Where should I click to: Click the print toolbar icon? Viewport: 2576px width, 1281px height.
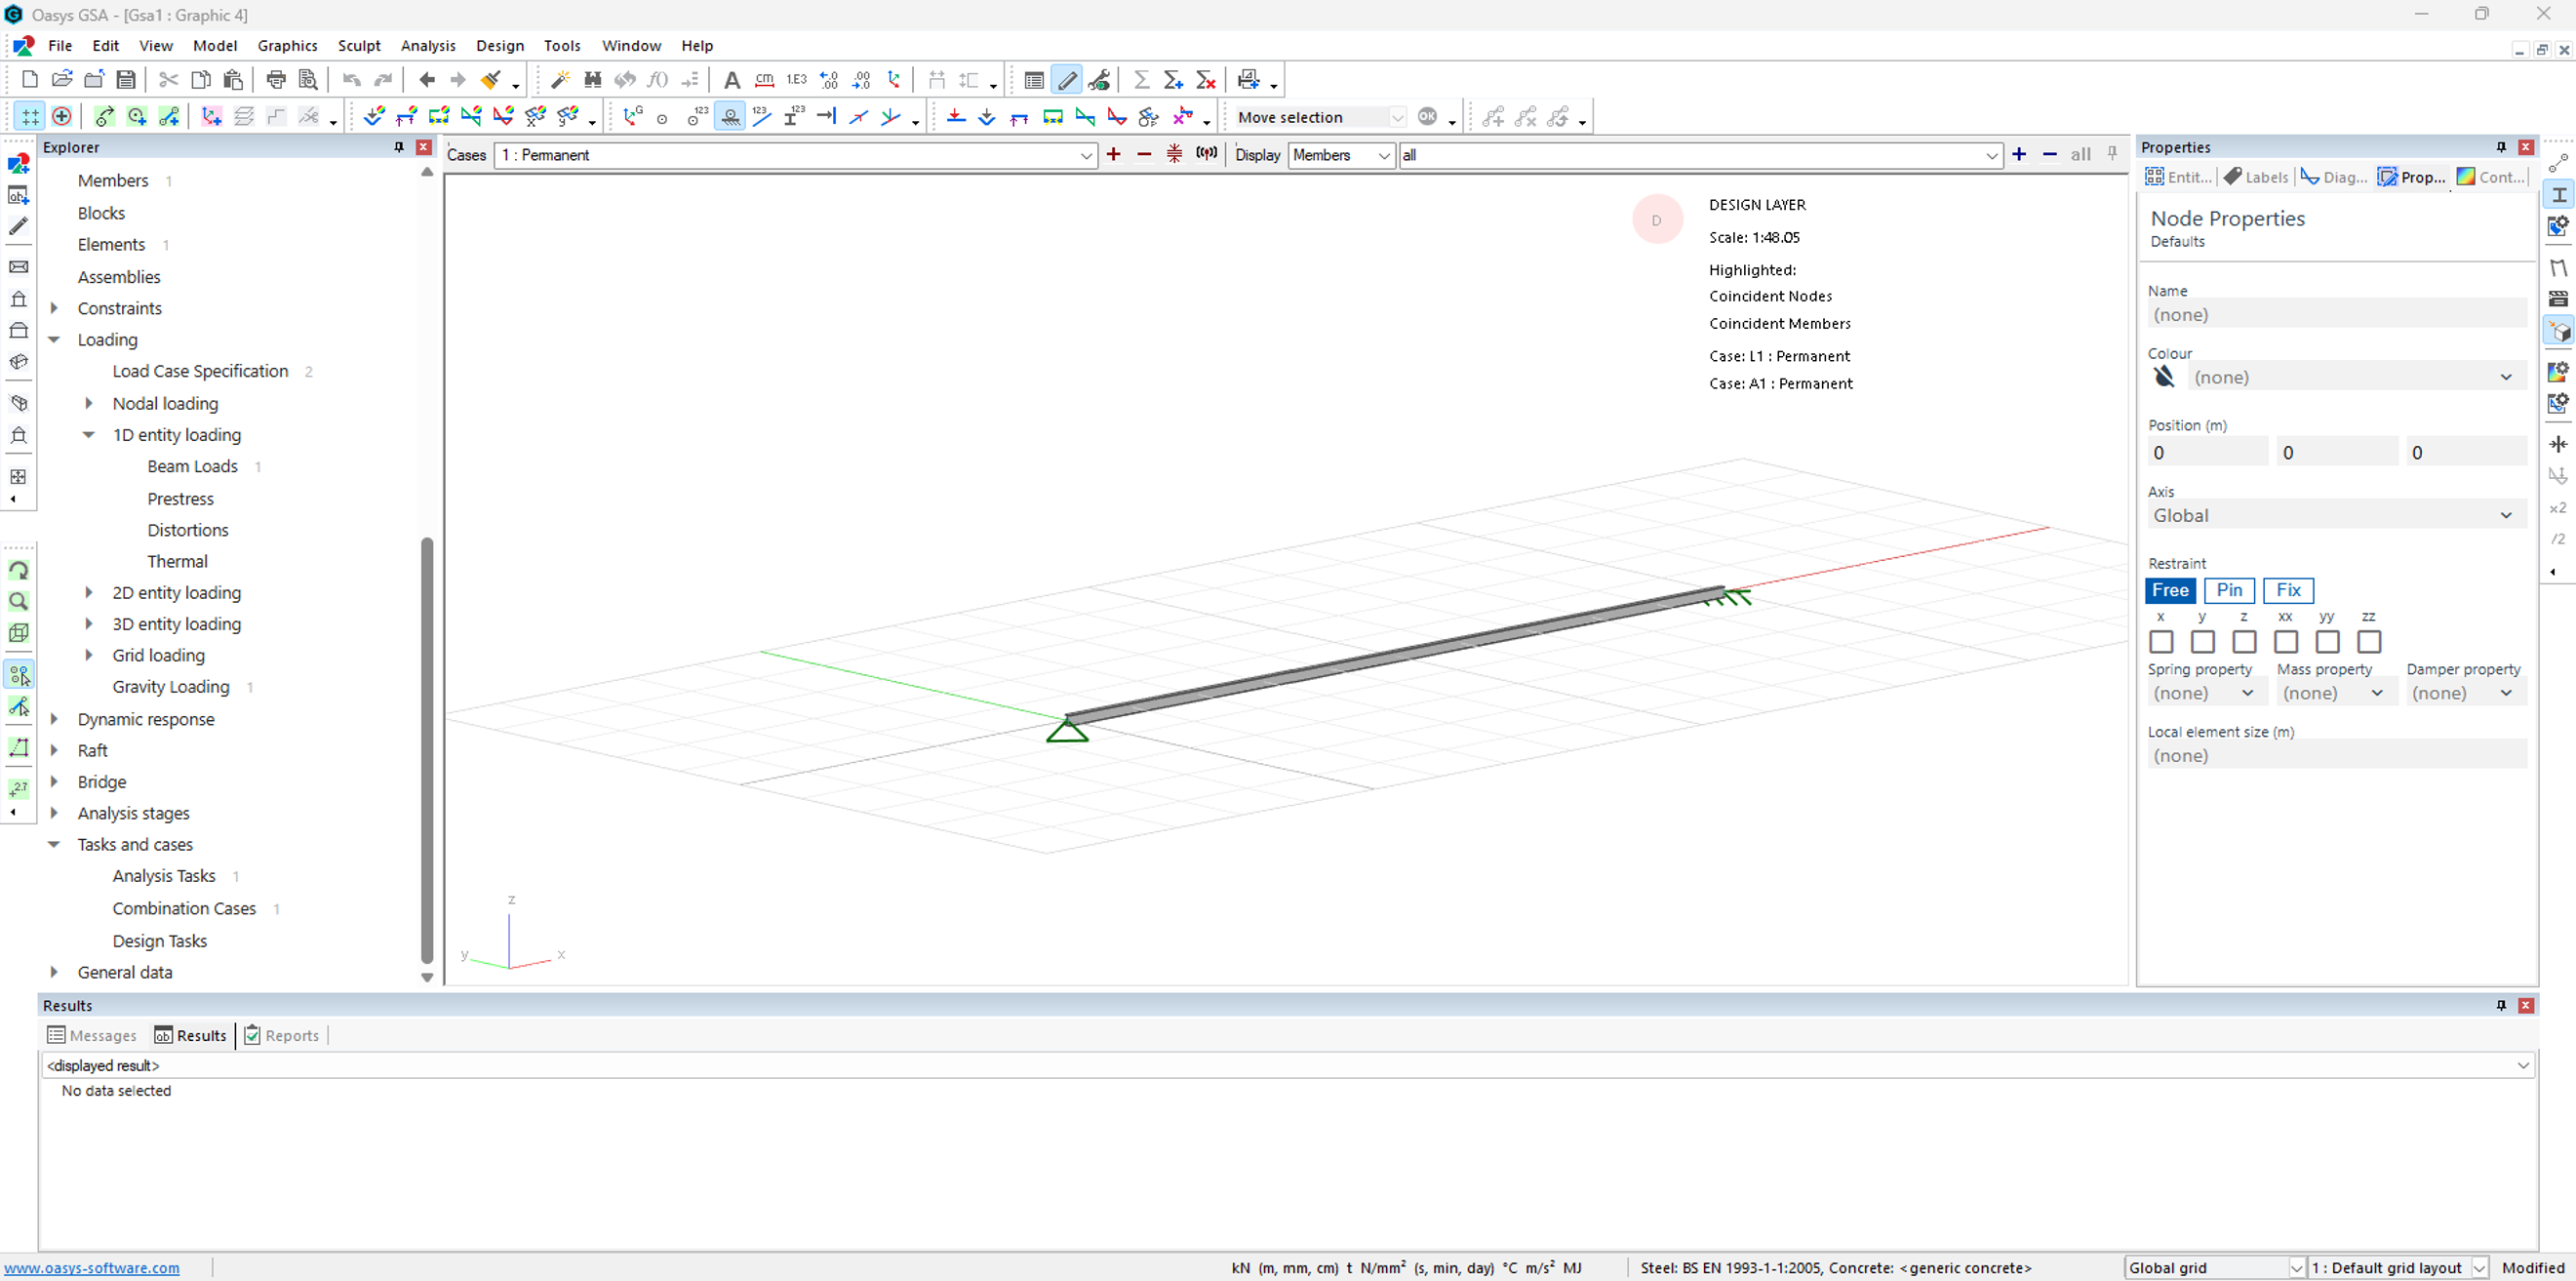[x=276, y=80]
